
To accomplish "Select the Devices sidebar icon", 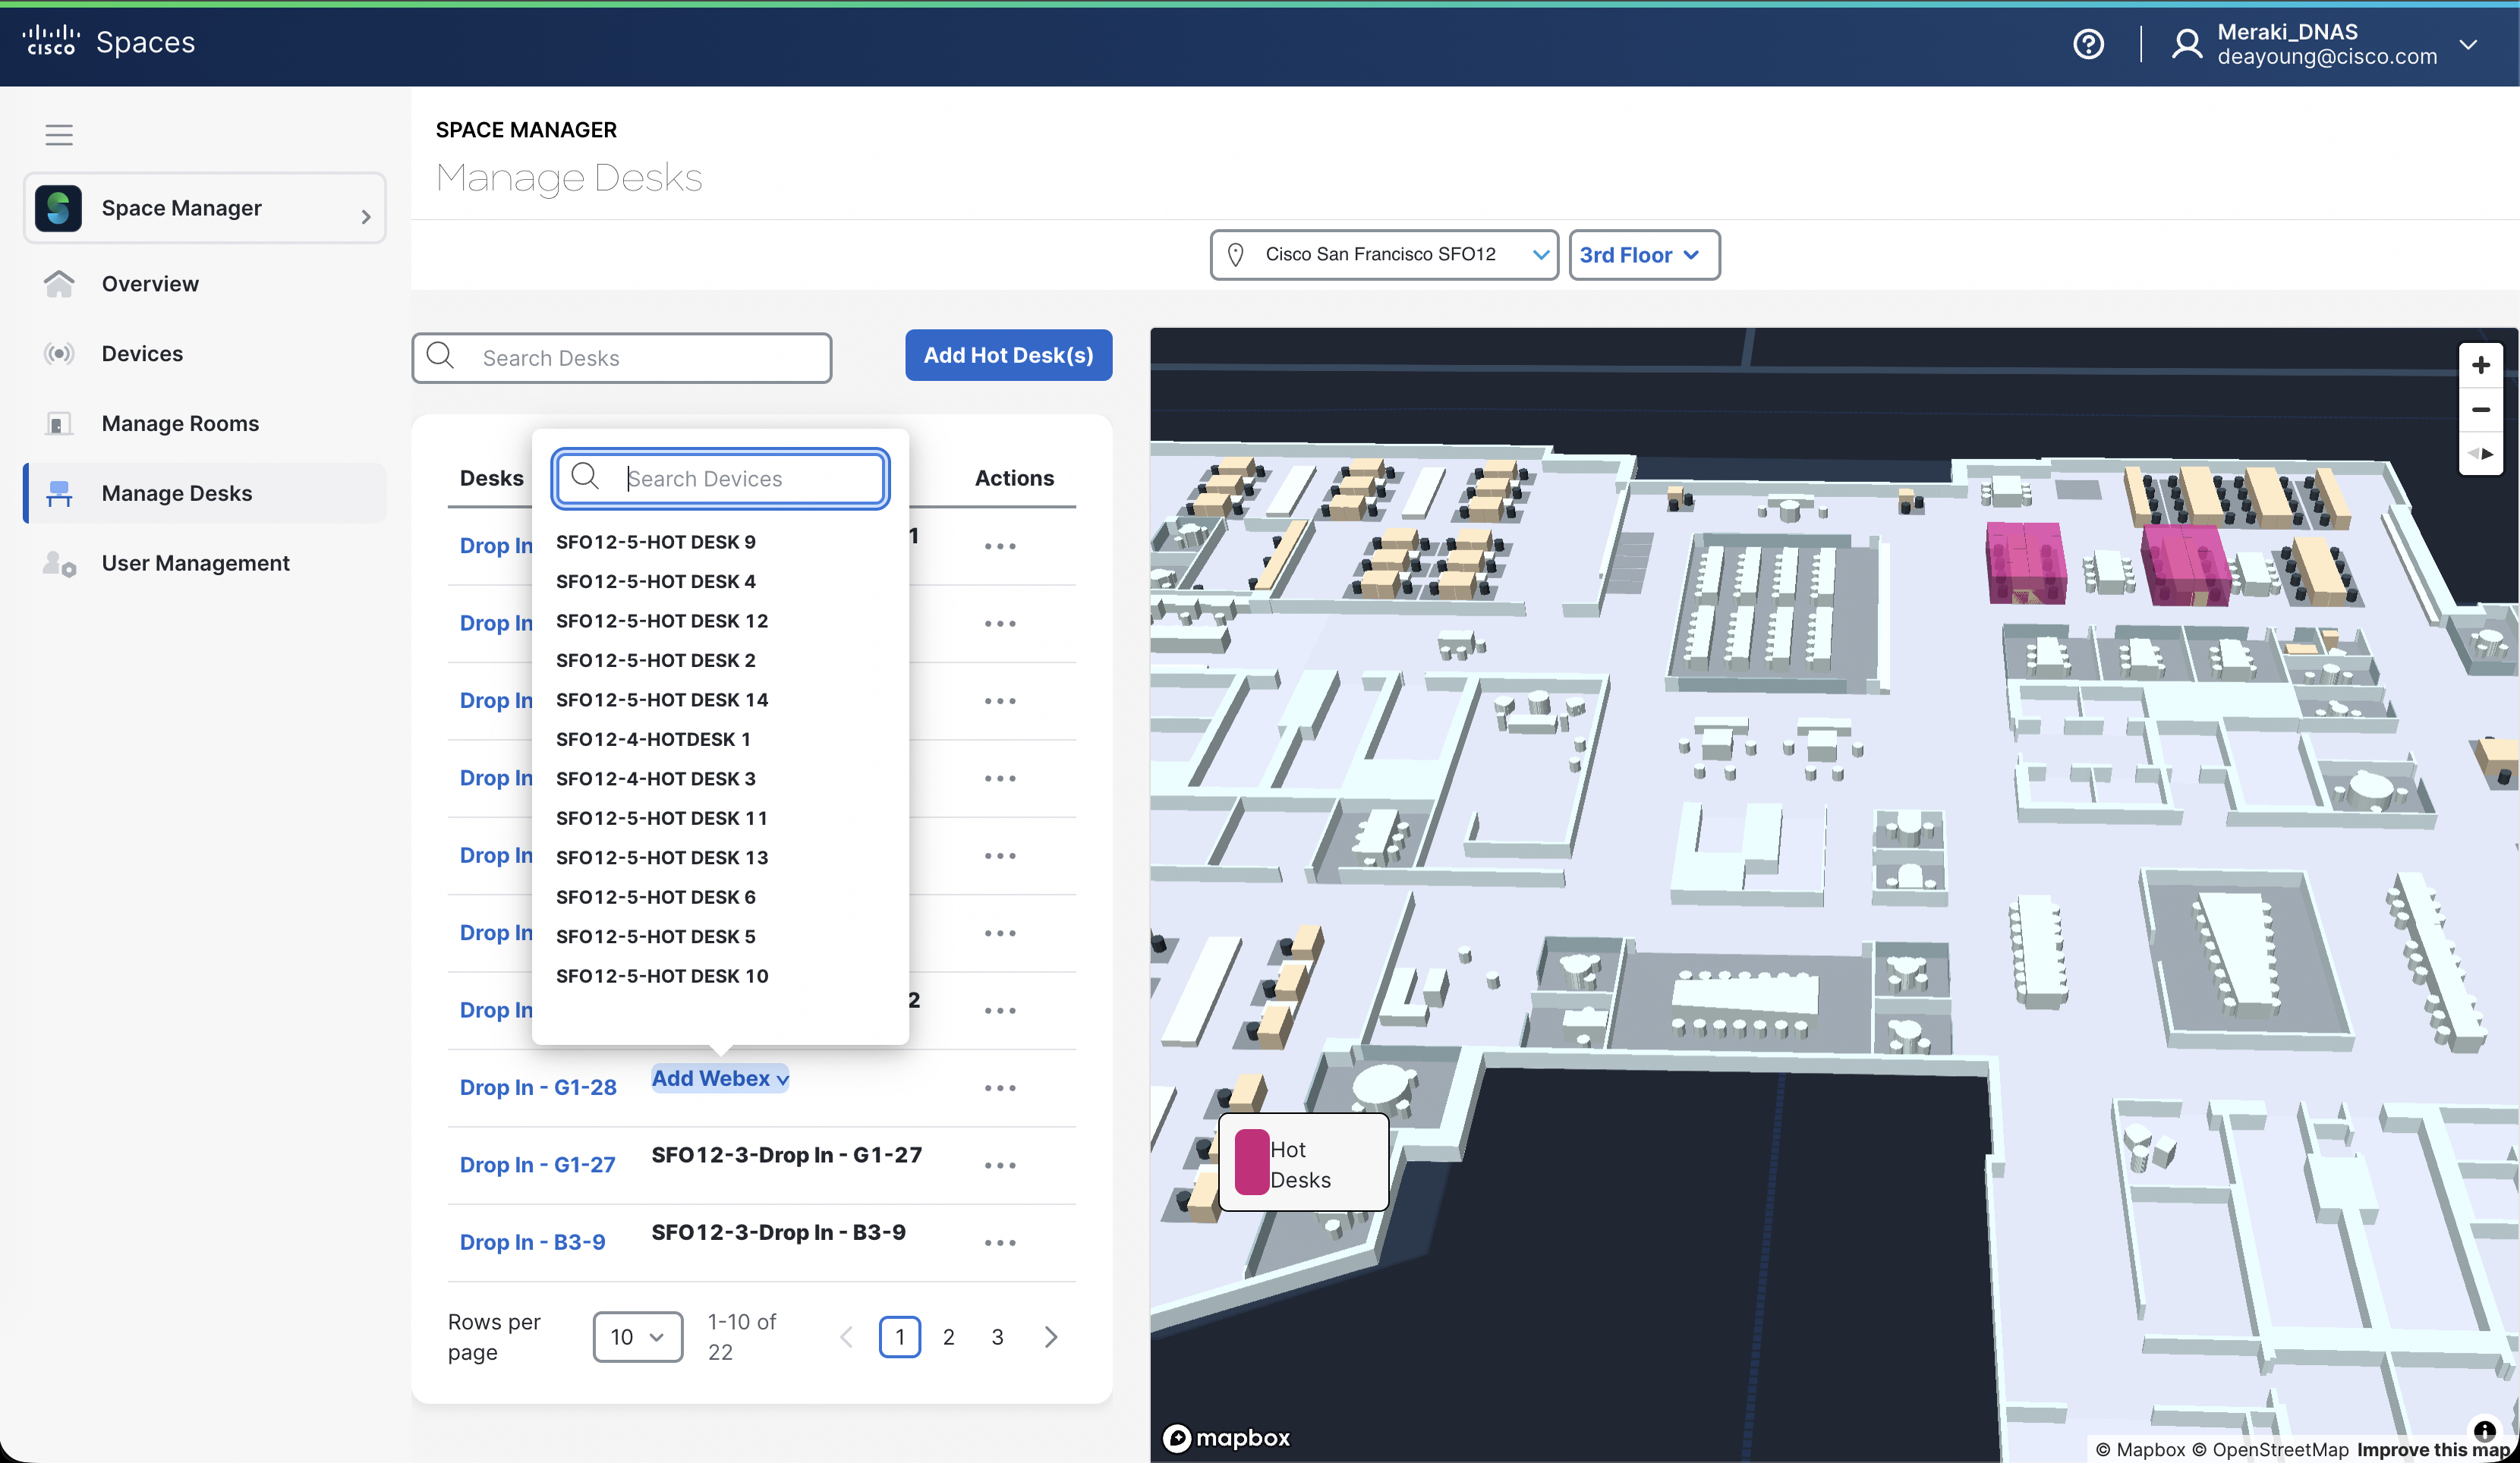I will [x=59, y=353].
